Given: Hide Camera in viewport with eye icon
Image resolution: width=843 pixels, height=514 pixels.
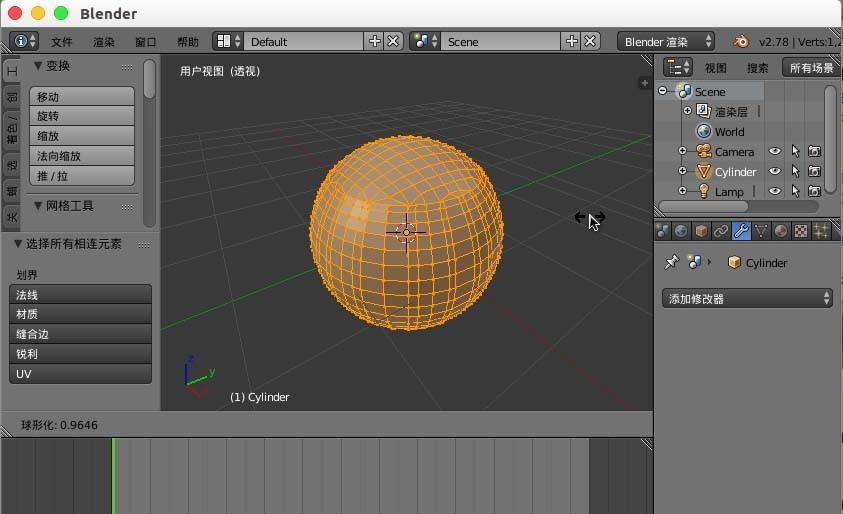Looking at the screenshot, I should 775,152.
